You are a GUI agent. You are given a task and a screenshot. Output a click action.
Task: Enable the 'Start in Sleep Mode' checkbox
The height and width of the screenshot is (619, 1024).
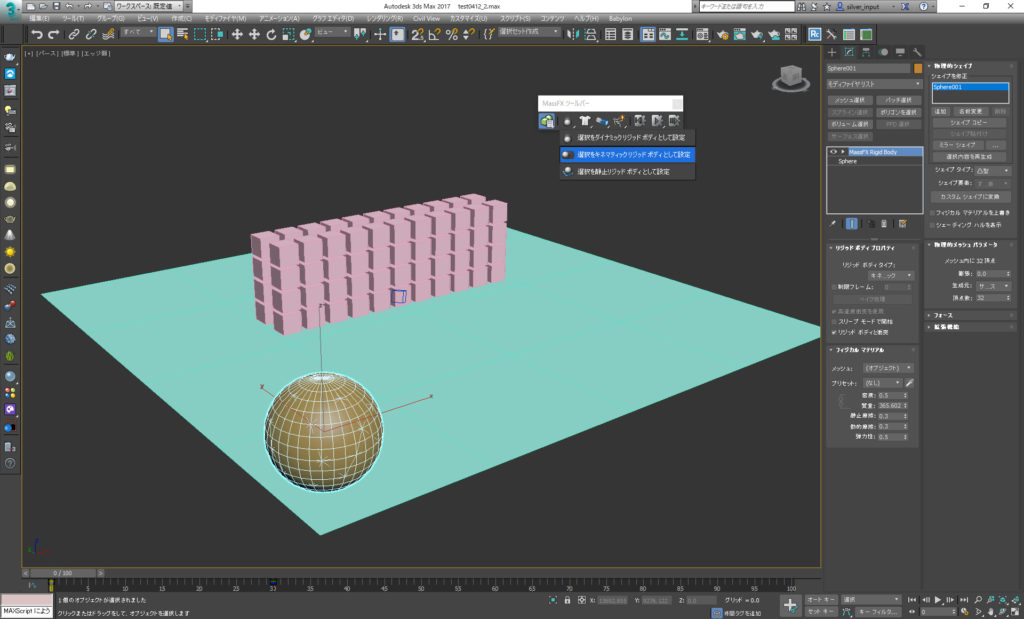(834, 322)
